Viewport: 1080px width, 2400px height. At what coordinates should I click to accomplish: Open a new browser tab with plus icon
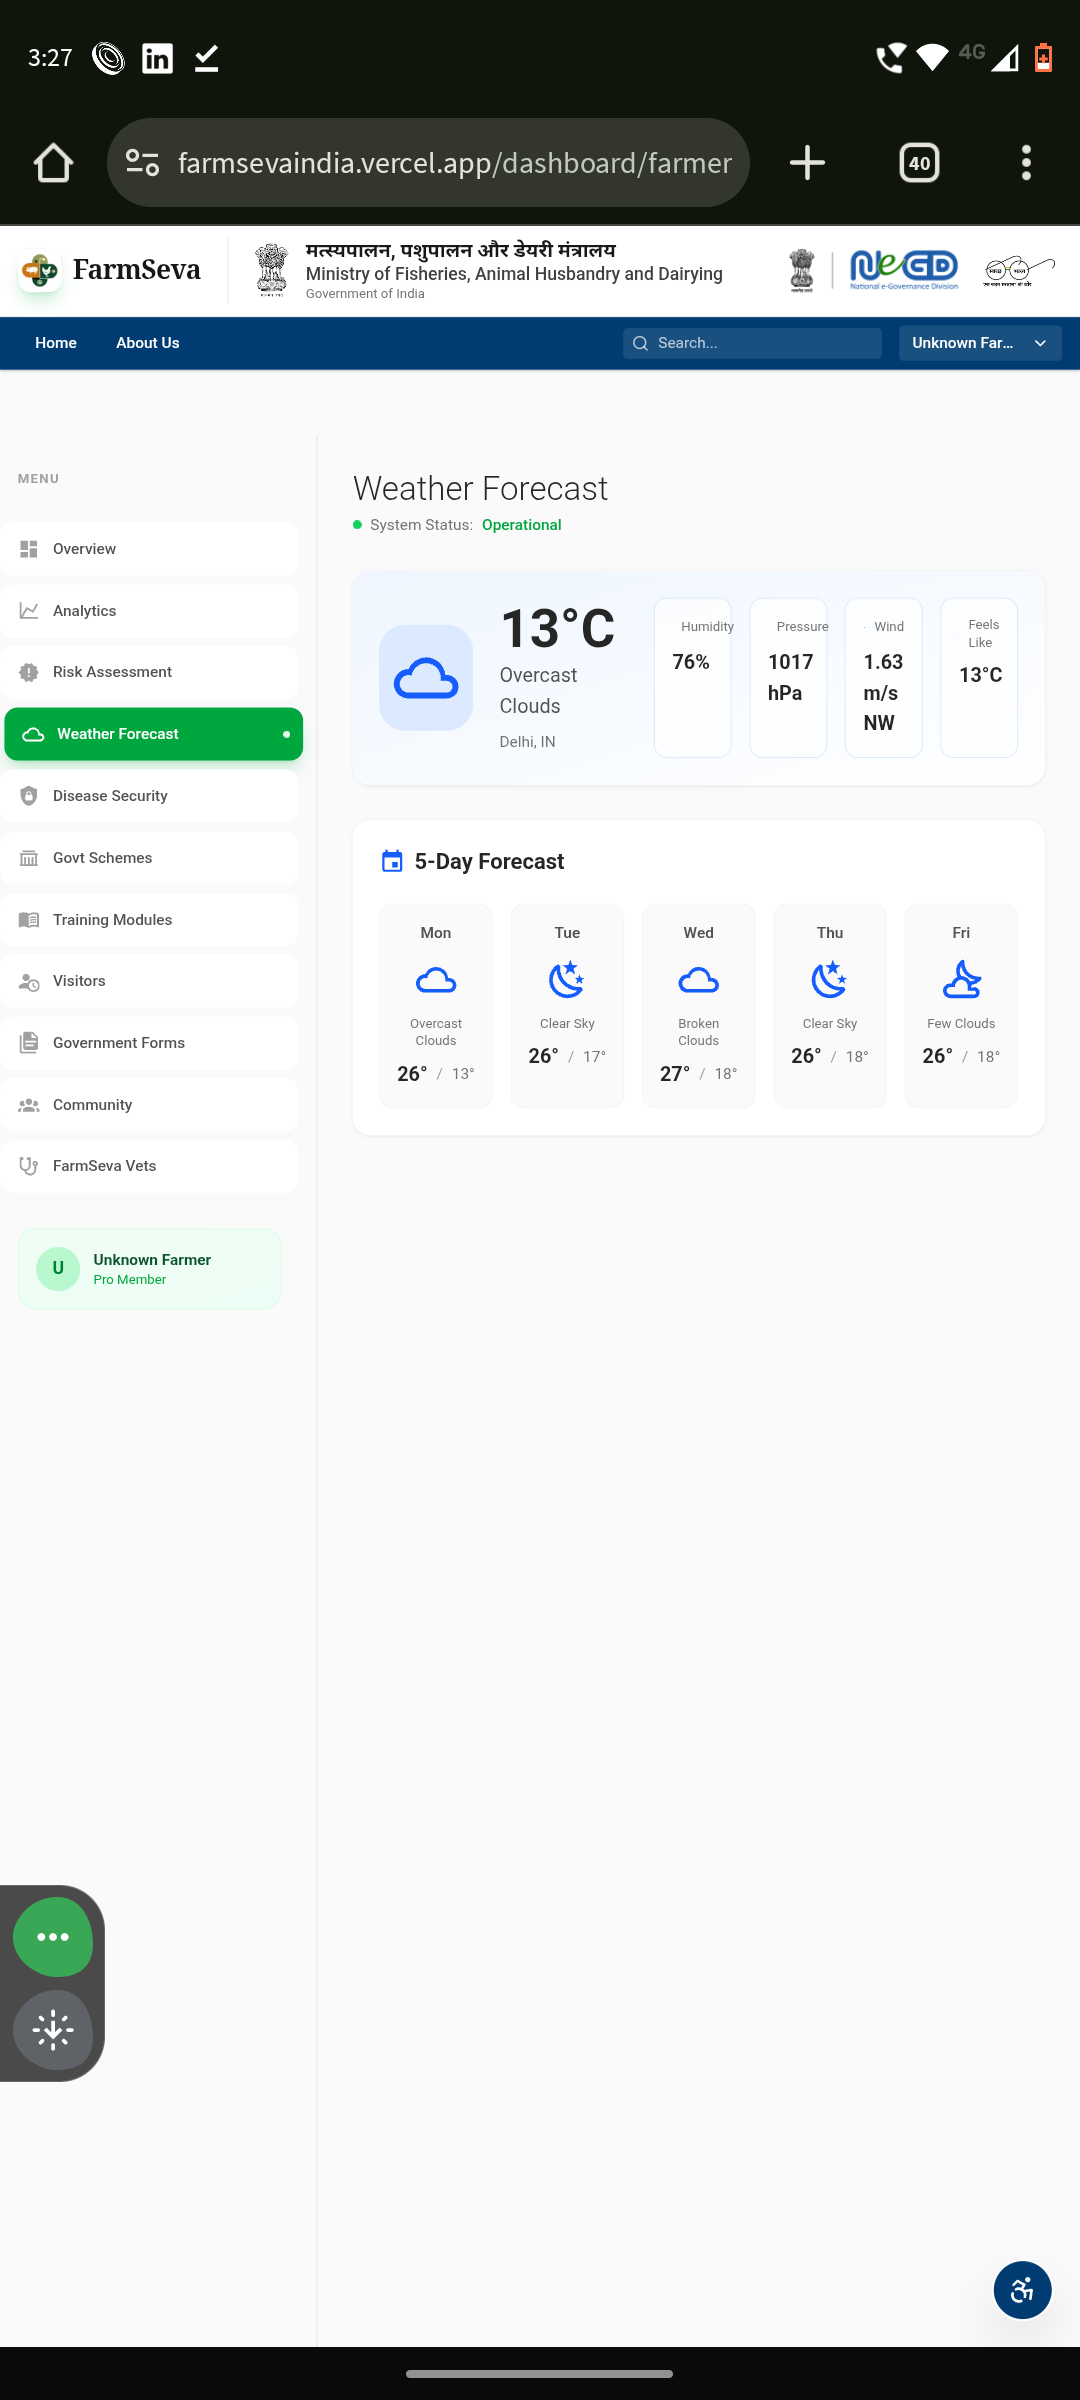[807, 163]
